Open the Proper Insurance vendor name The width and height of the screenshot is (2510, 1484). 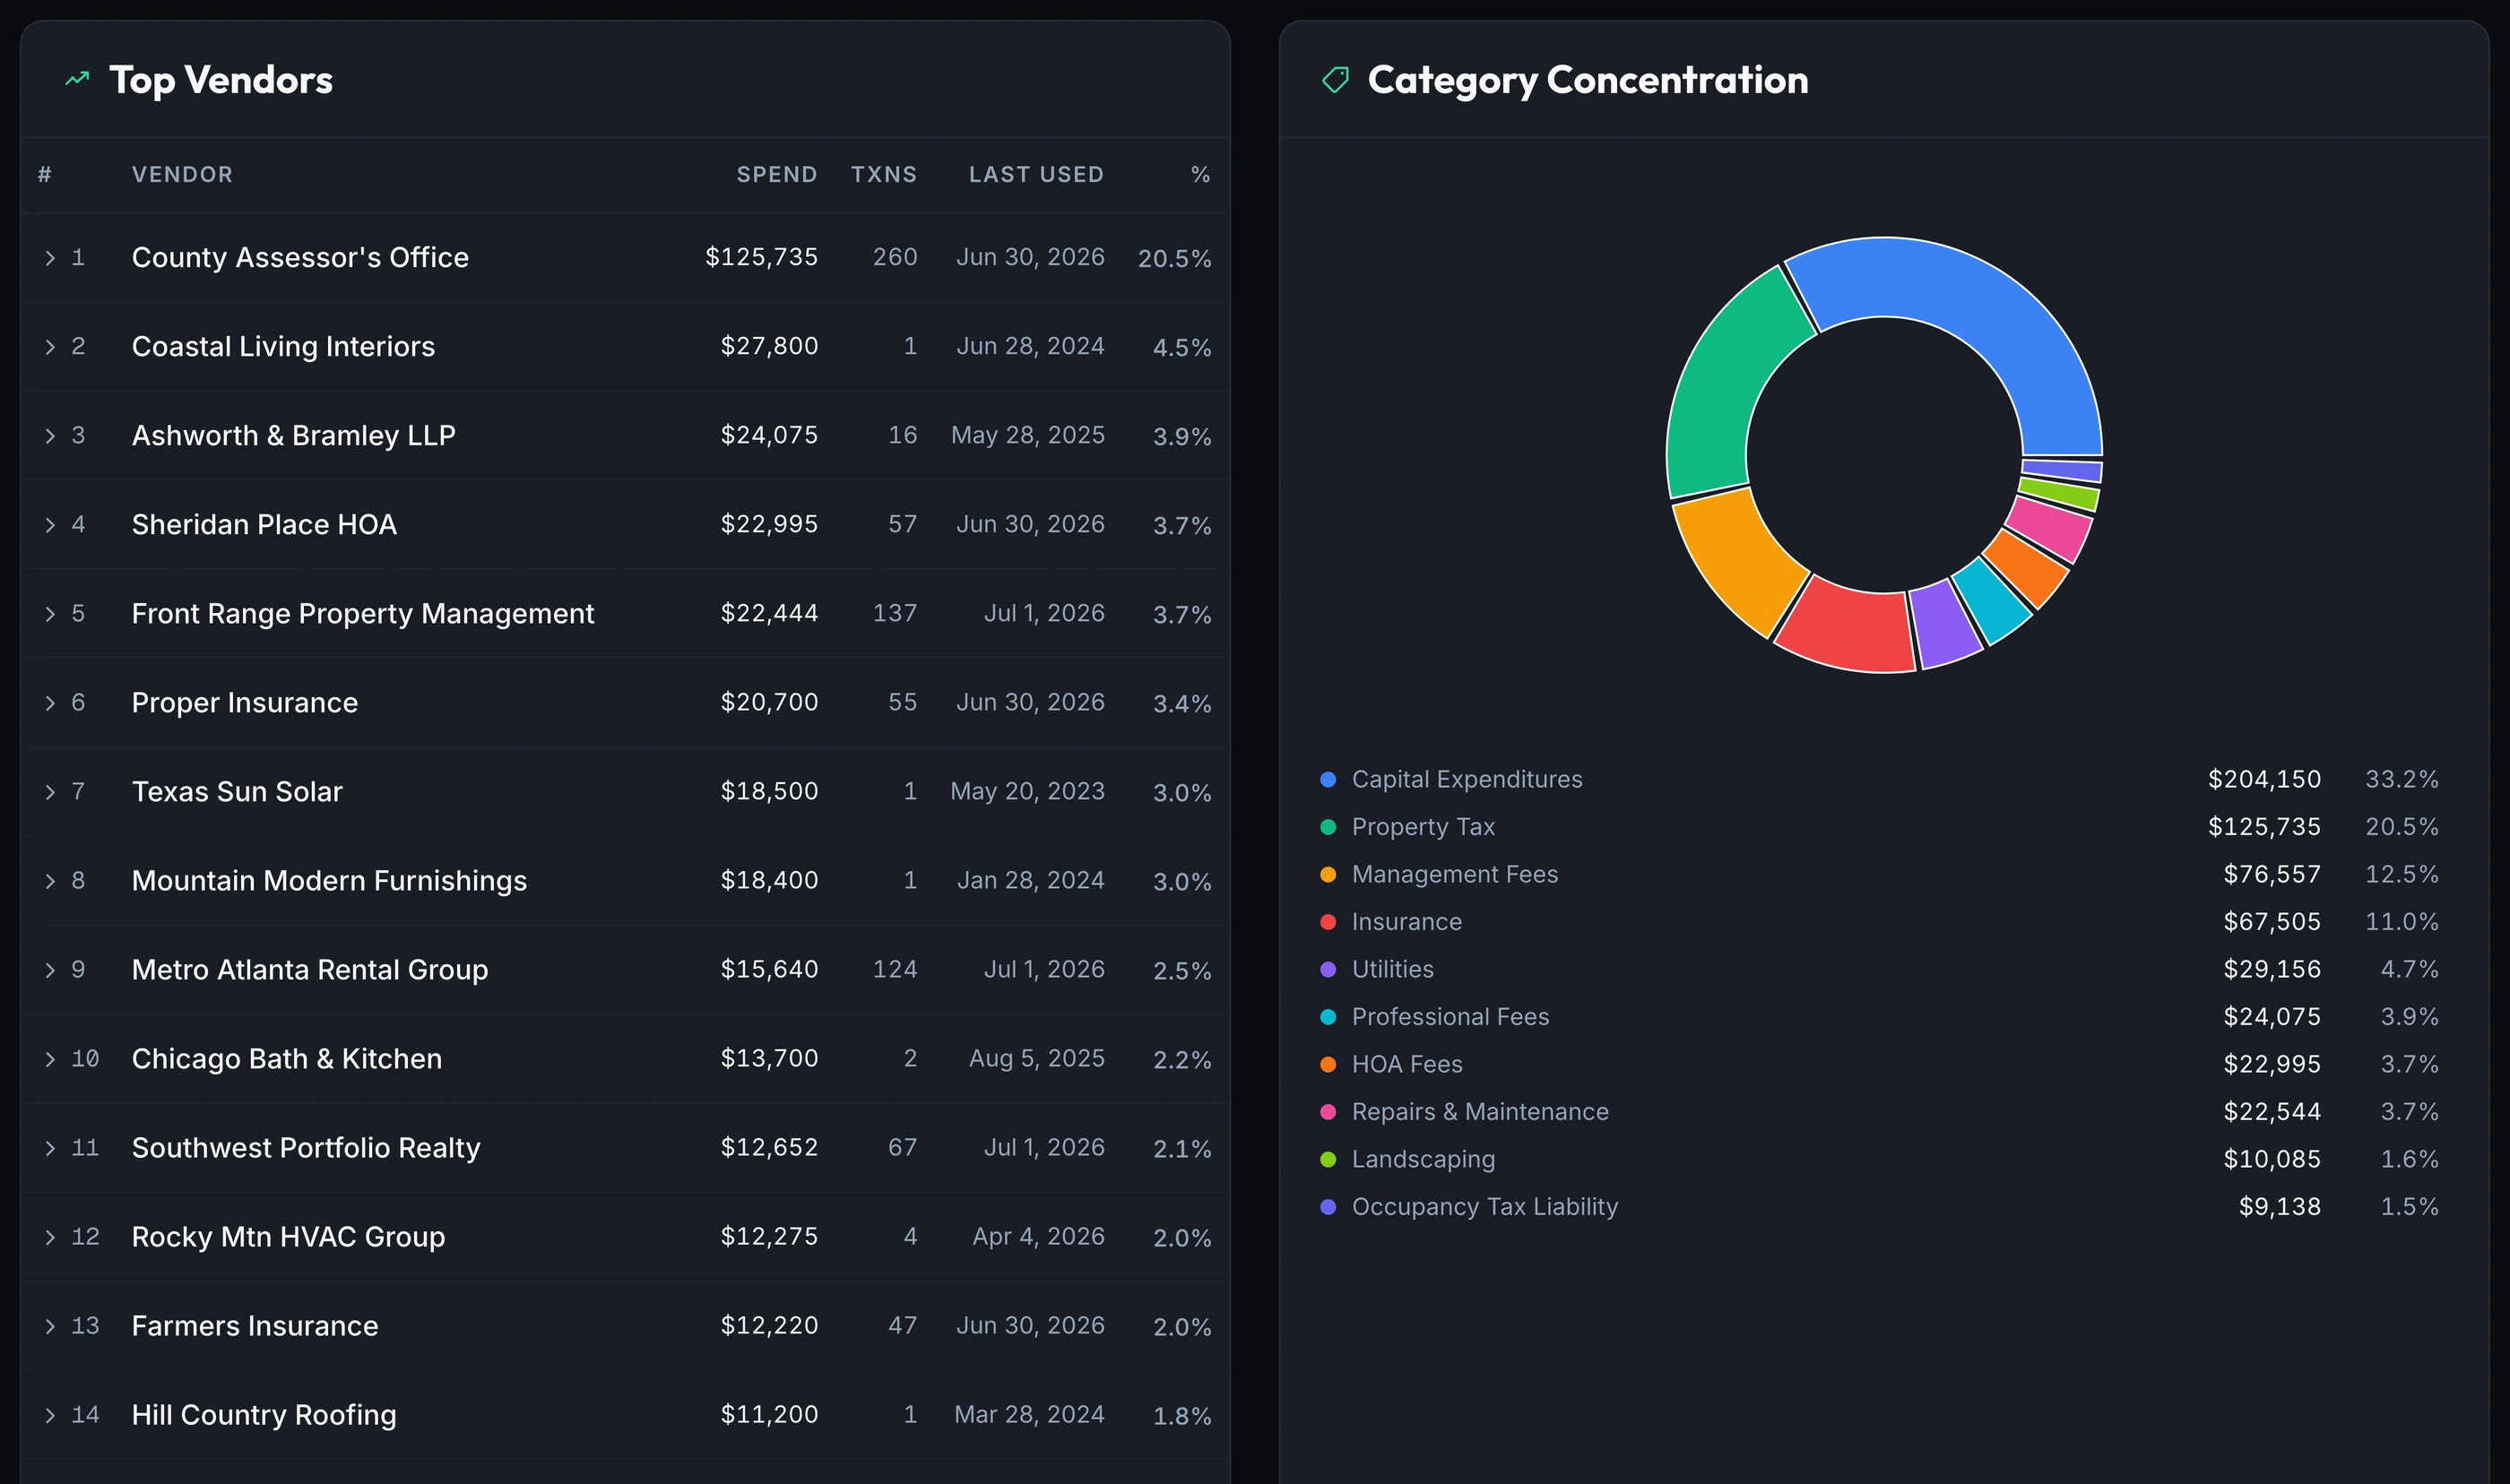click(x=245, y=703)
